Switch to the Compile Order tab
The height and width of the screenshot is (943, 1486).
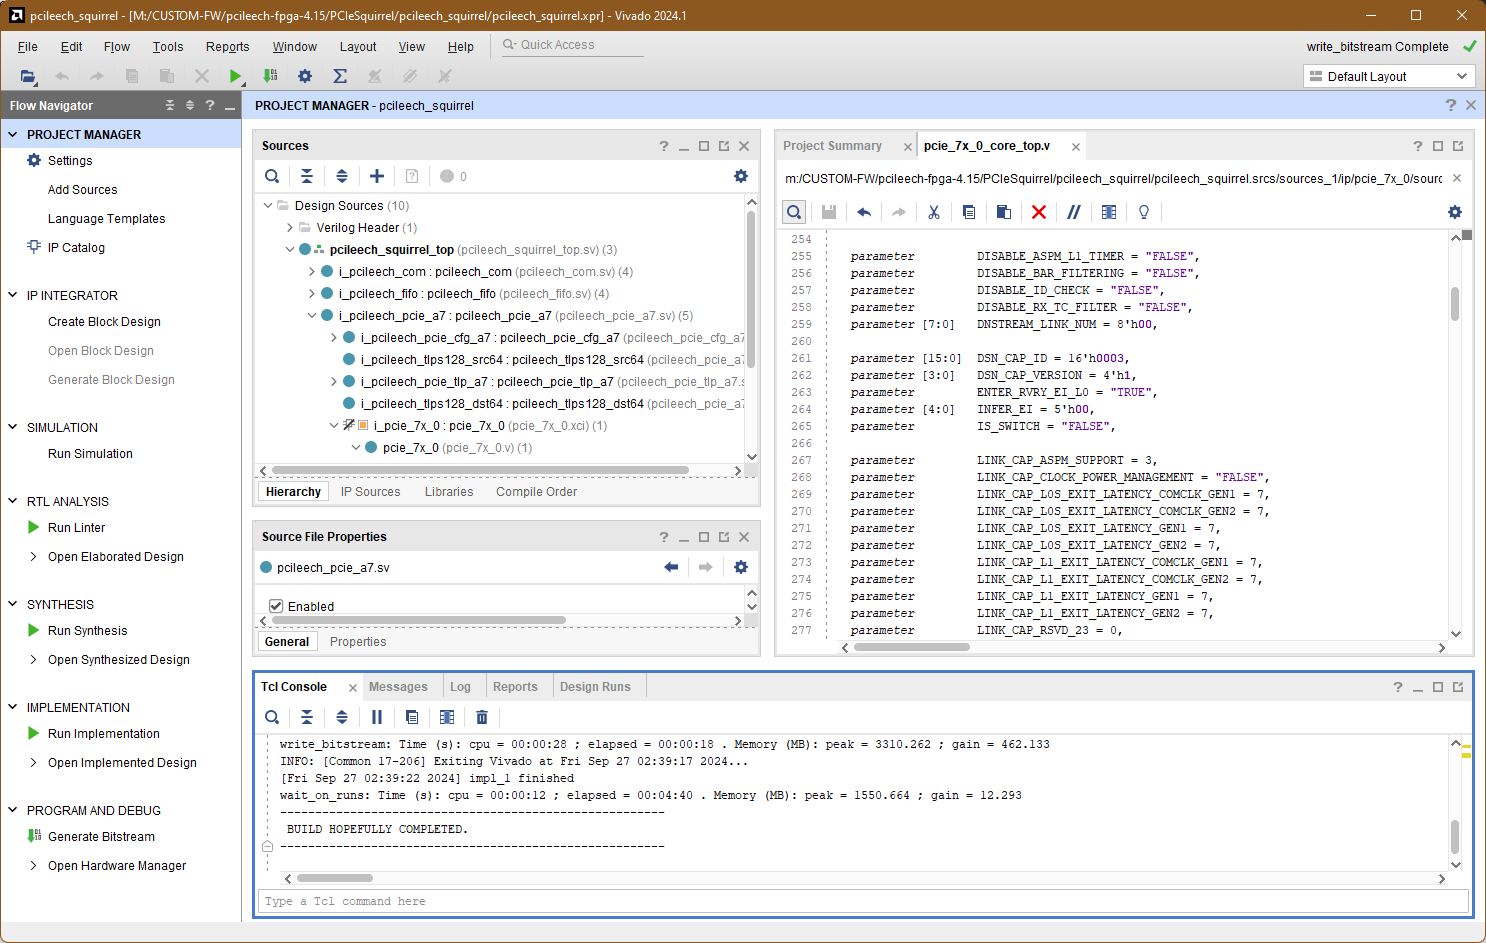pyautogui.click(x=536, y=492)
